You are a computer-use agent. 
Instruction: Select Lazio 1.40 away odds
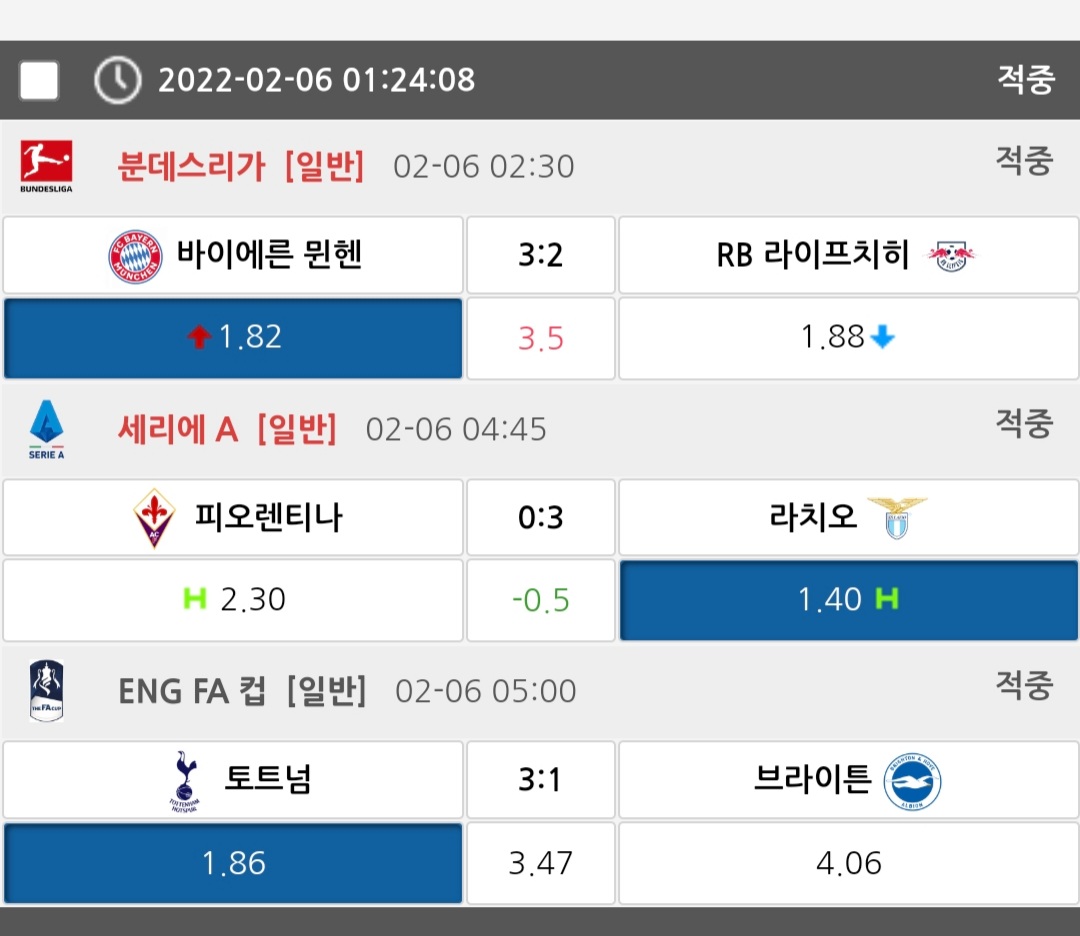coord(848,600)
